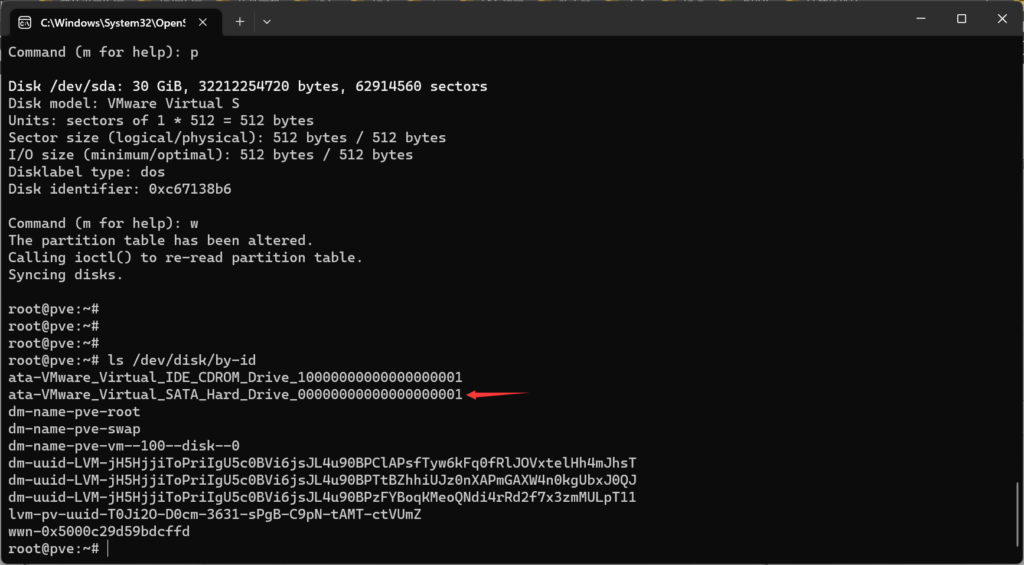The width and height of the screenshot is (1024, 565).
Task: Open a new terminal tab
Action: pyautogui.click(x=240, y=21)
